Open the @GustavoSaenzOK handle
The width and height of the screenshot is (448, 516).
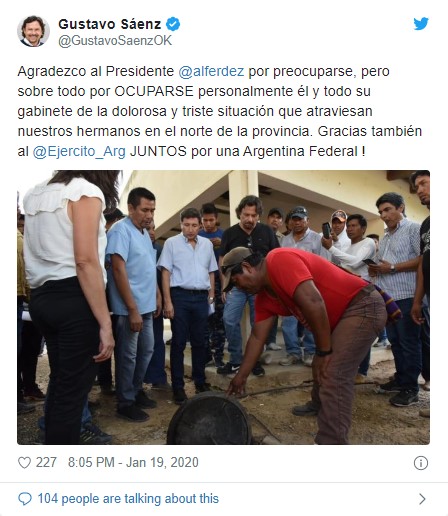[115, 41]
